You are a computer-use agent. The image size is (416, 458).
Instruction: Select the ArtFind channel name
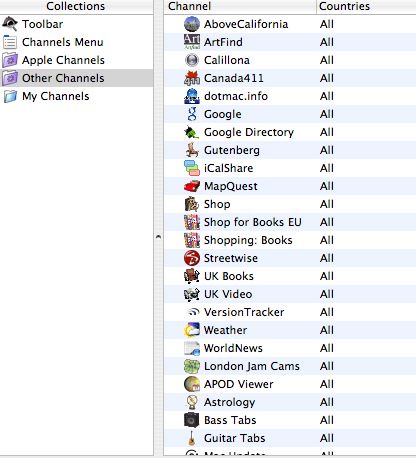click(223, 42)
